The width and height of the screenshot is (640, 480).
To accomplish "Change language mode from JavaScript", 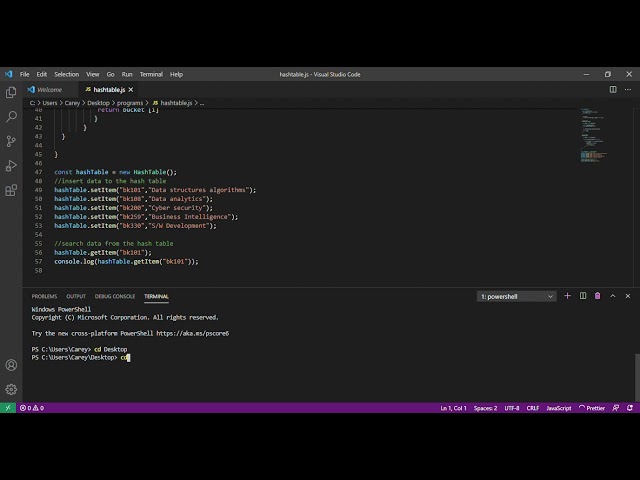I will coord(559,408).
